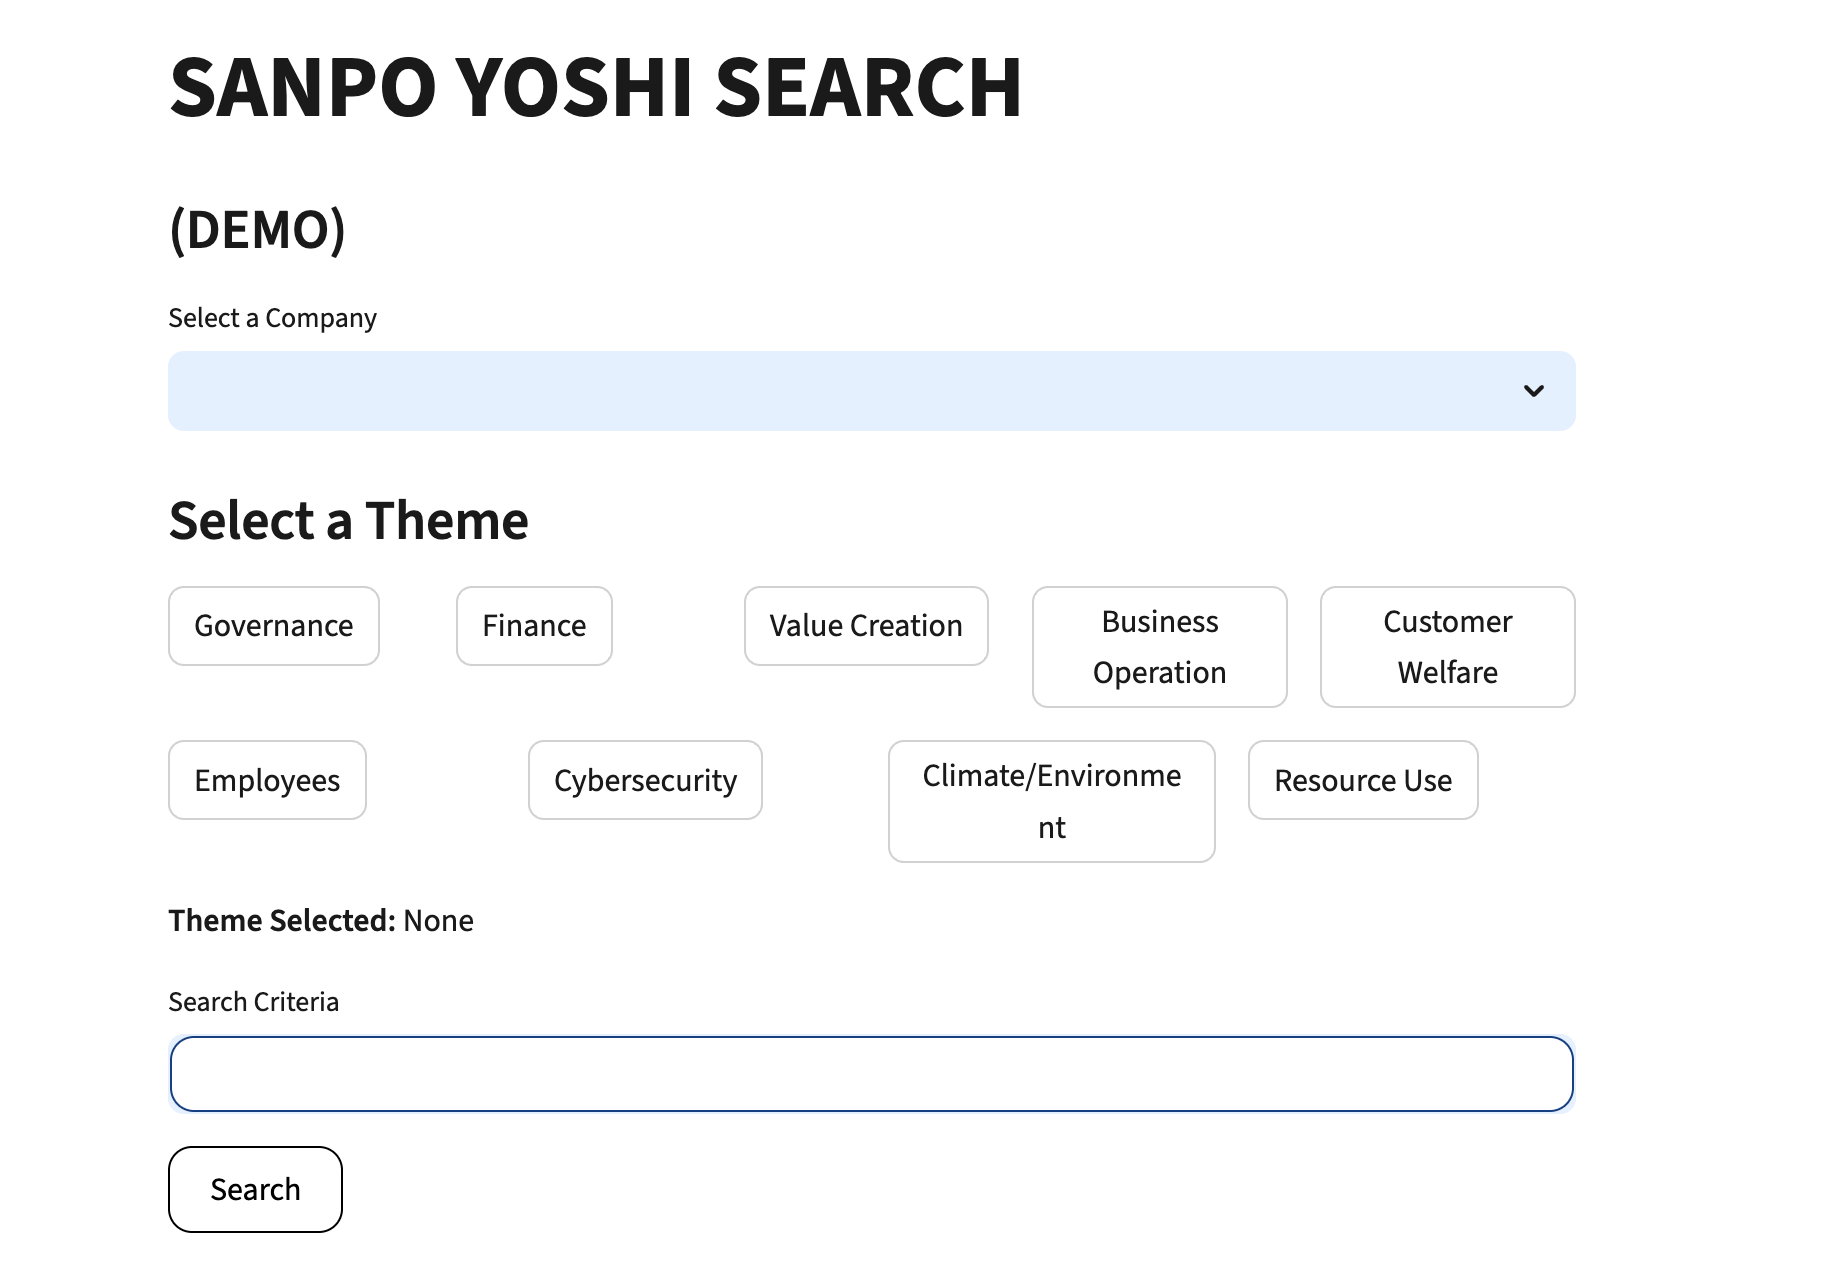Click the Search Criteria label

point(253,1001)
